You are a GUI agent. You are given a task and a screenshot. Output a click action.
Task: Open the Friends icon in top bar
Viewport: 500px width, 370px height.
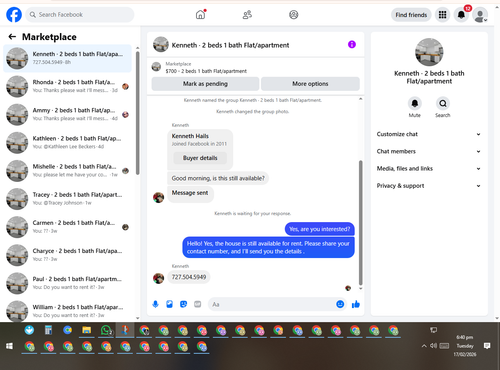[x=247, y=15]
